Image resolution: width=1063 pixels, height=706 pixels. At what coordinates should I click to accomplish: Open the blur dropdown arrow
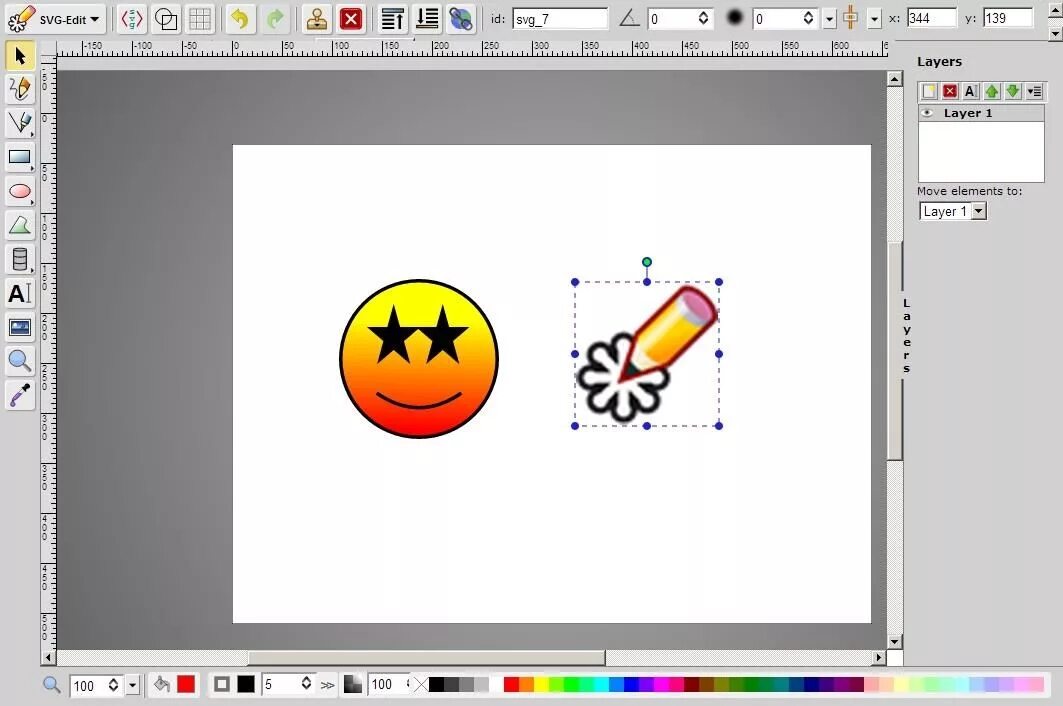pyautogui.click(x=829, y=20)
